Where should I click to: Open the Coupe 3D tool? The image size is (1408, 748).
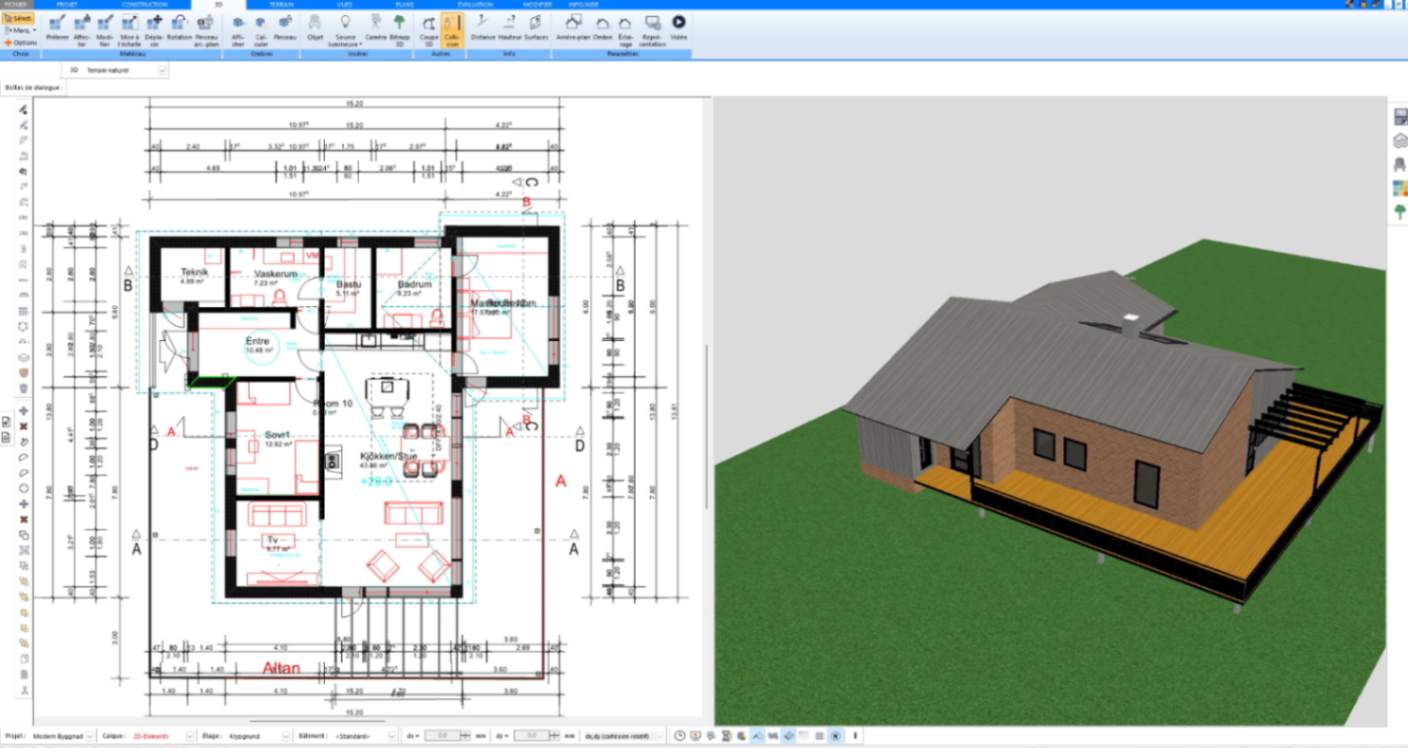428,29
